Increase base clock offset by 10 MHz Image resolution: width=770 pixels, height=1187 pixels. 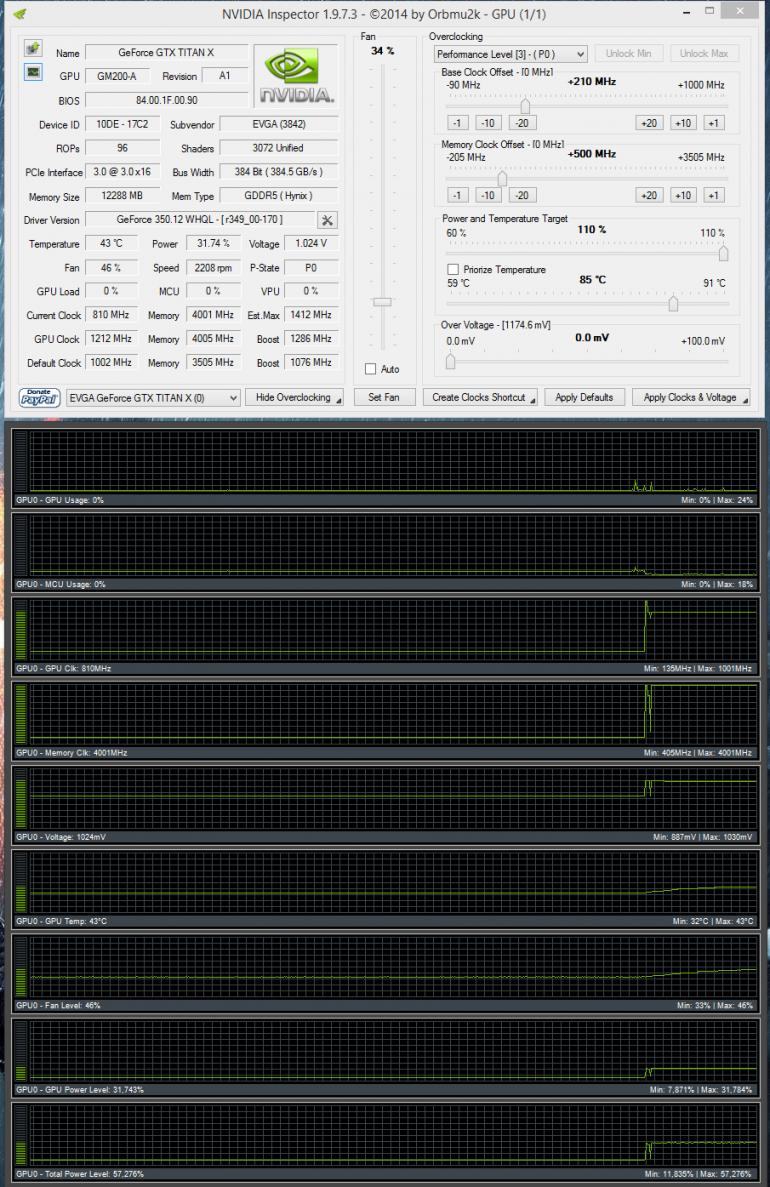click(x=682, y=123)
